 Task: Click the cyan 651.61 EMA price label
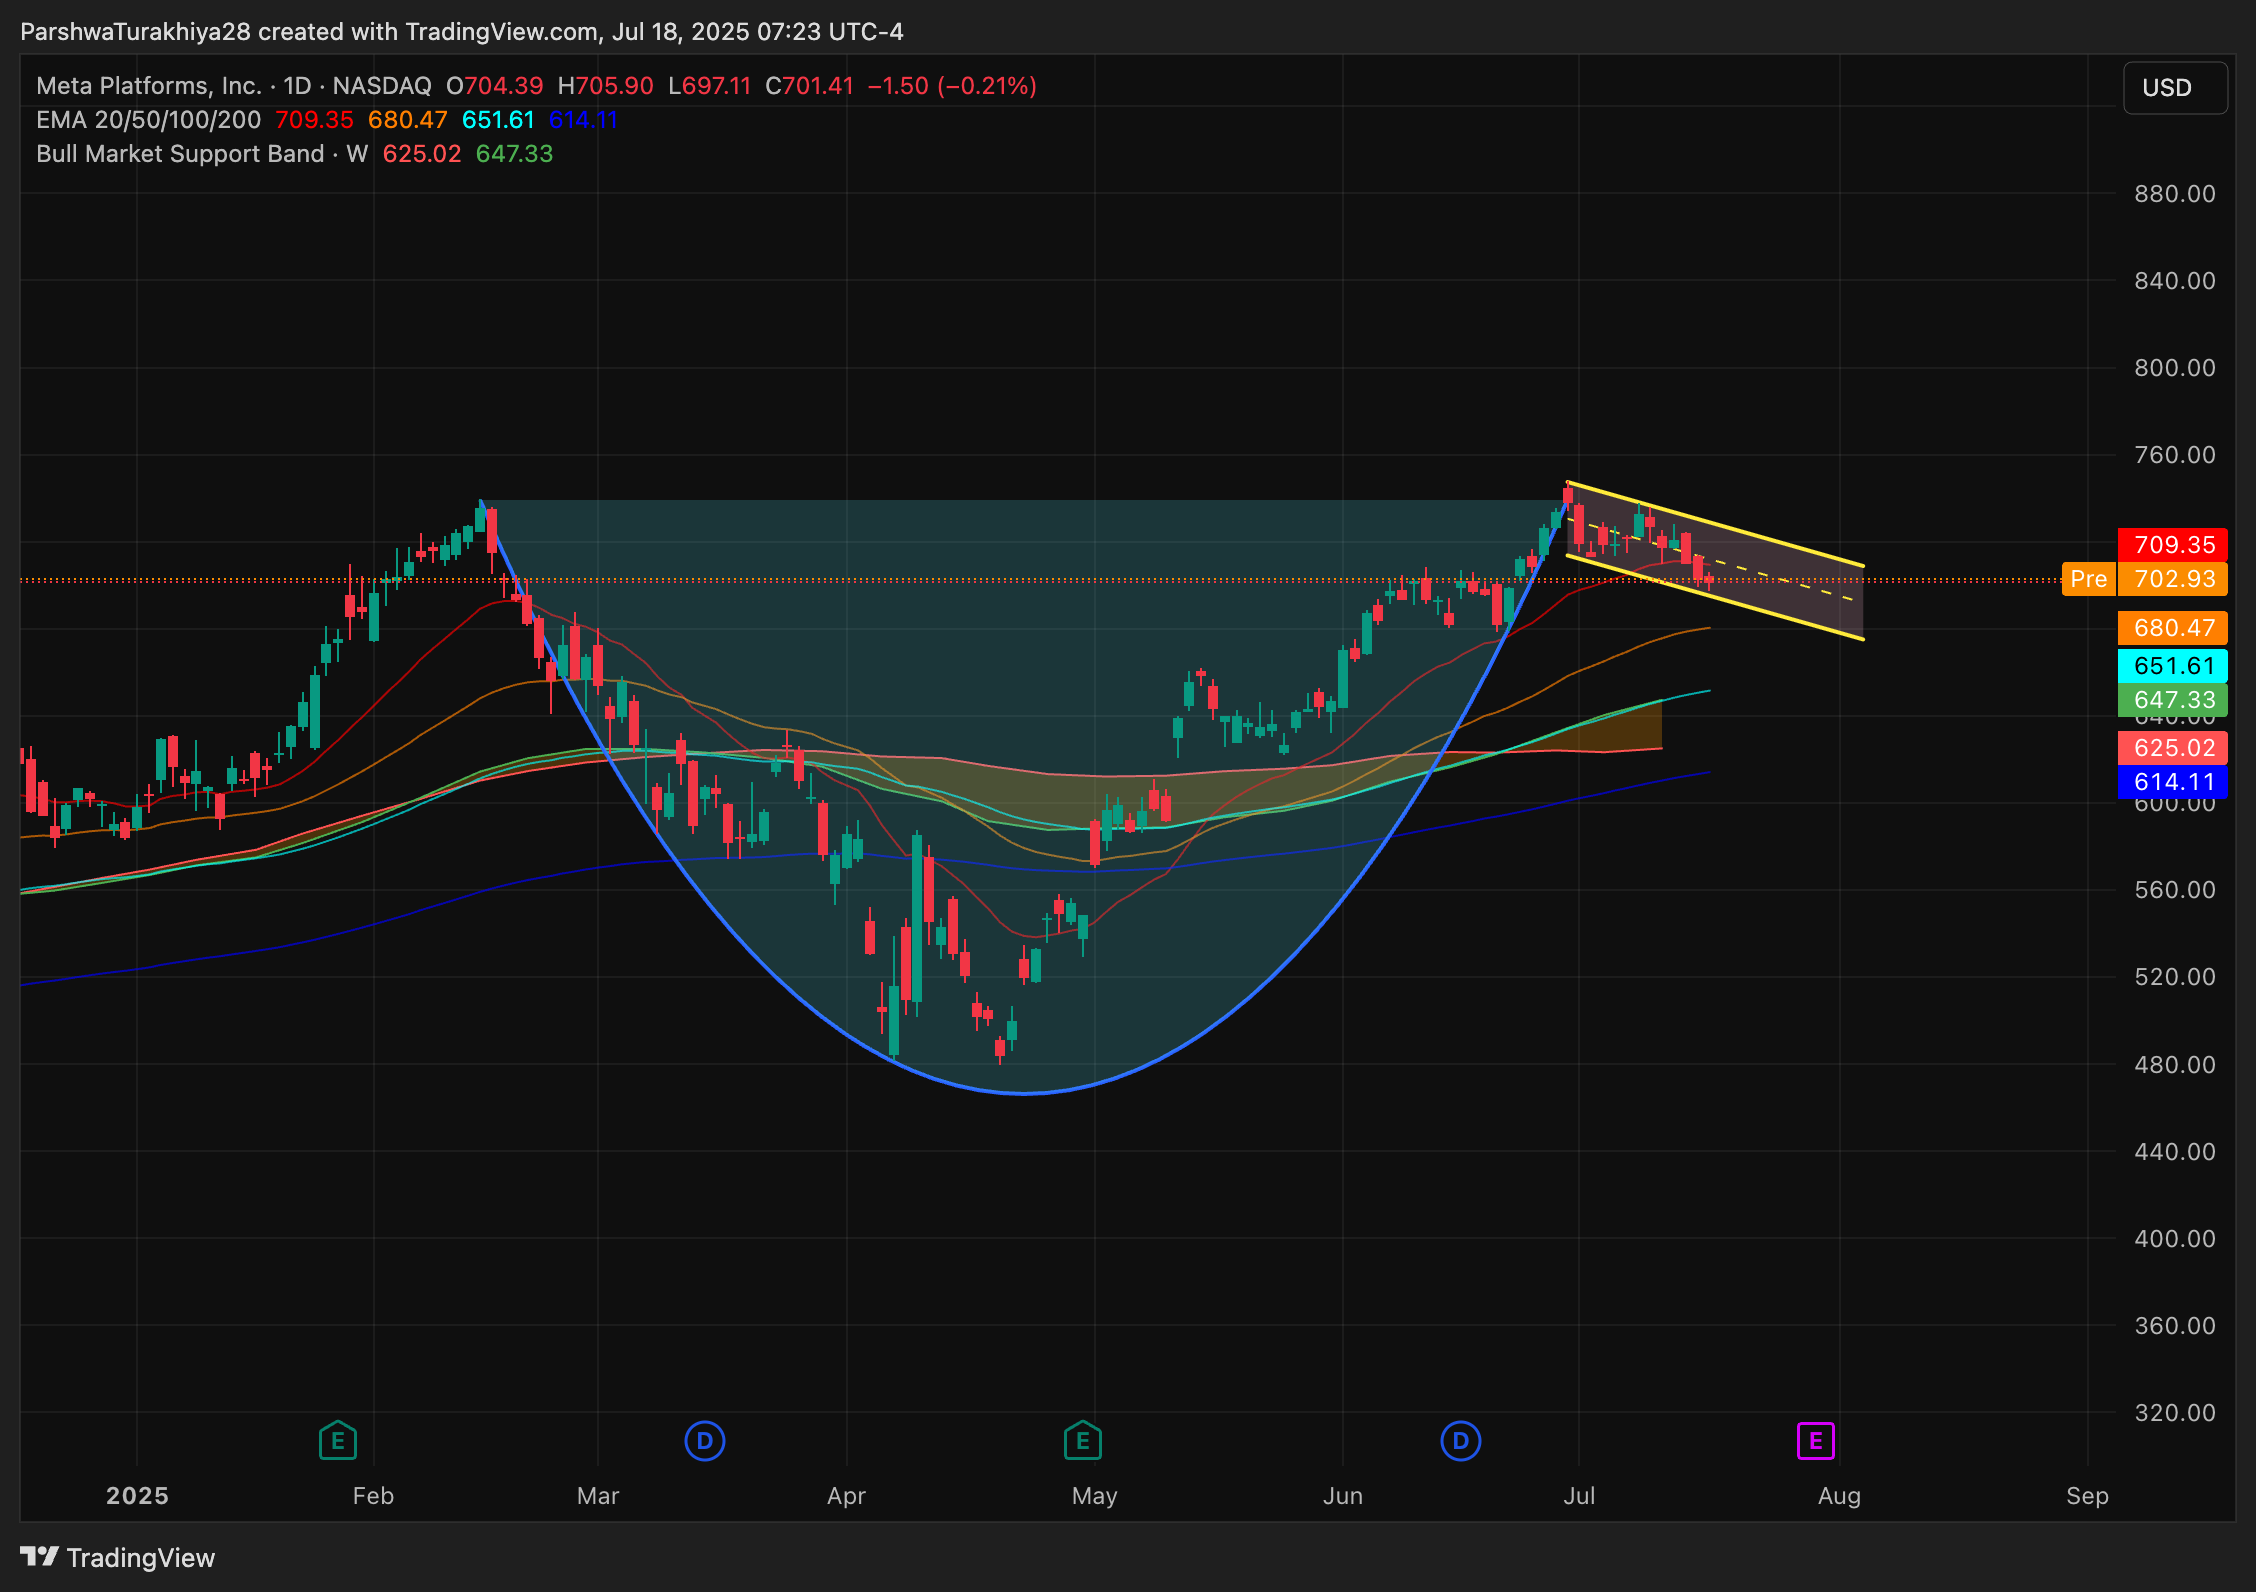[x=2173, y=666]
